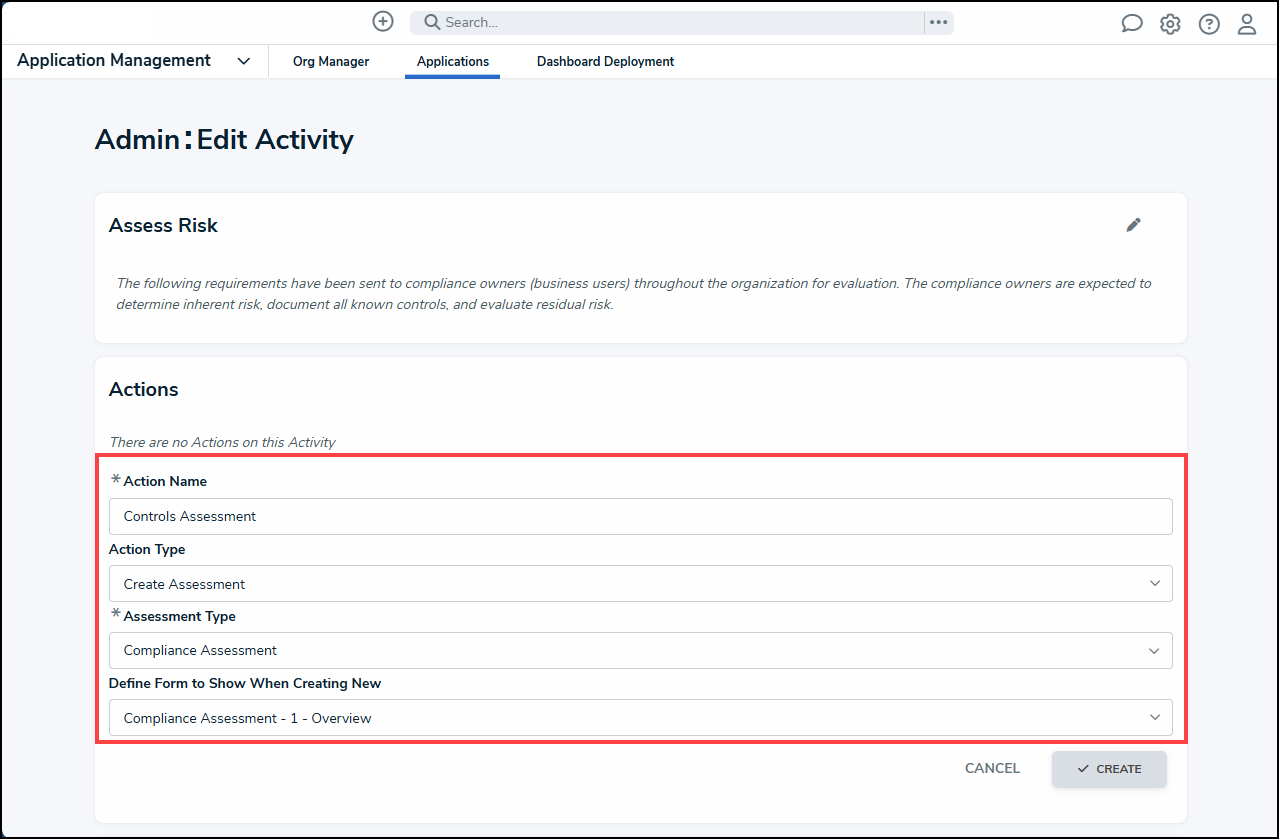
Task: Click the magnifier search icon
Action: click(x=430, y=22)
